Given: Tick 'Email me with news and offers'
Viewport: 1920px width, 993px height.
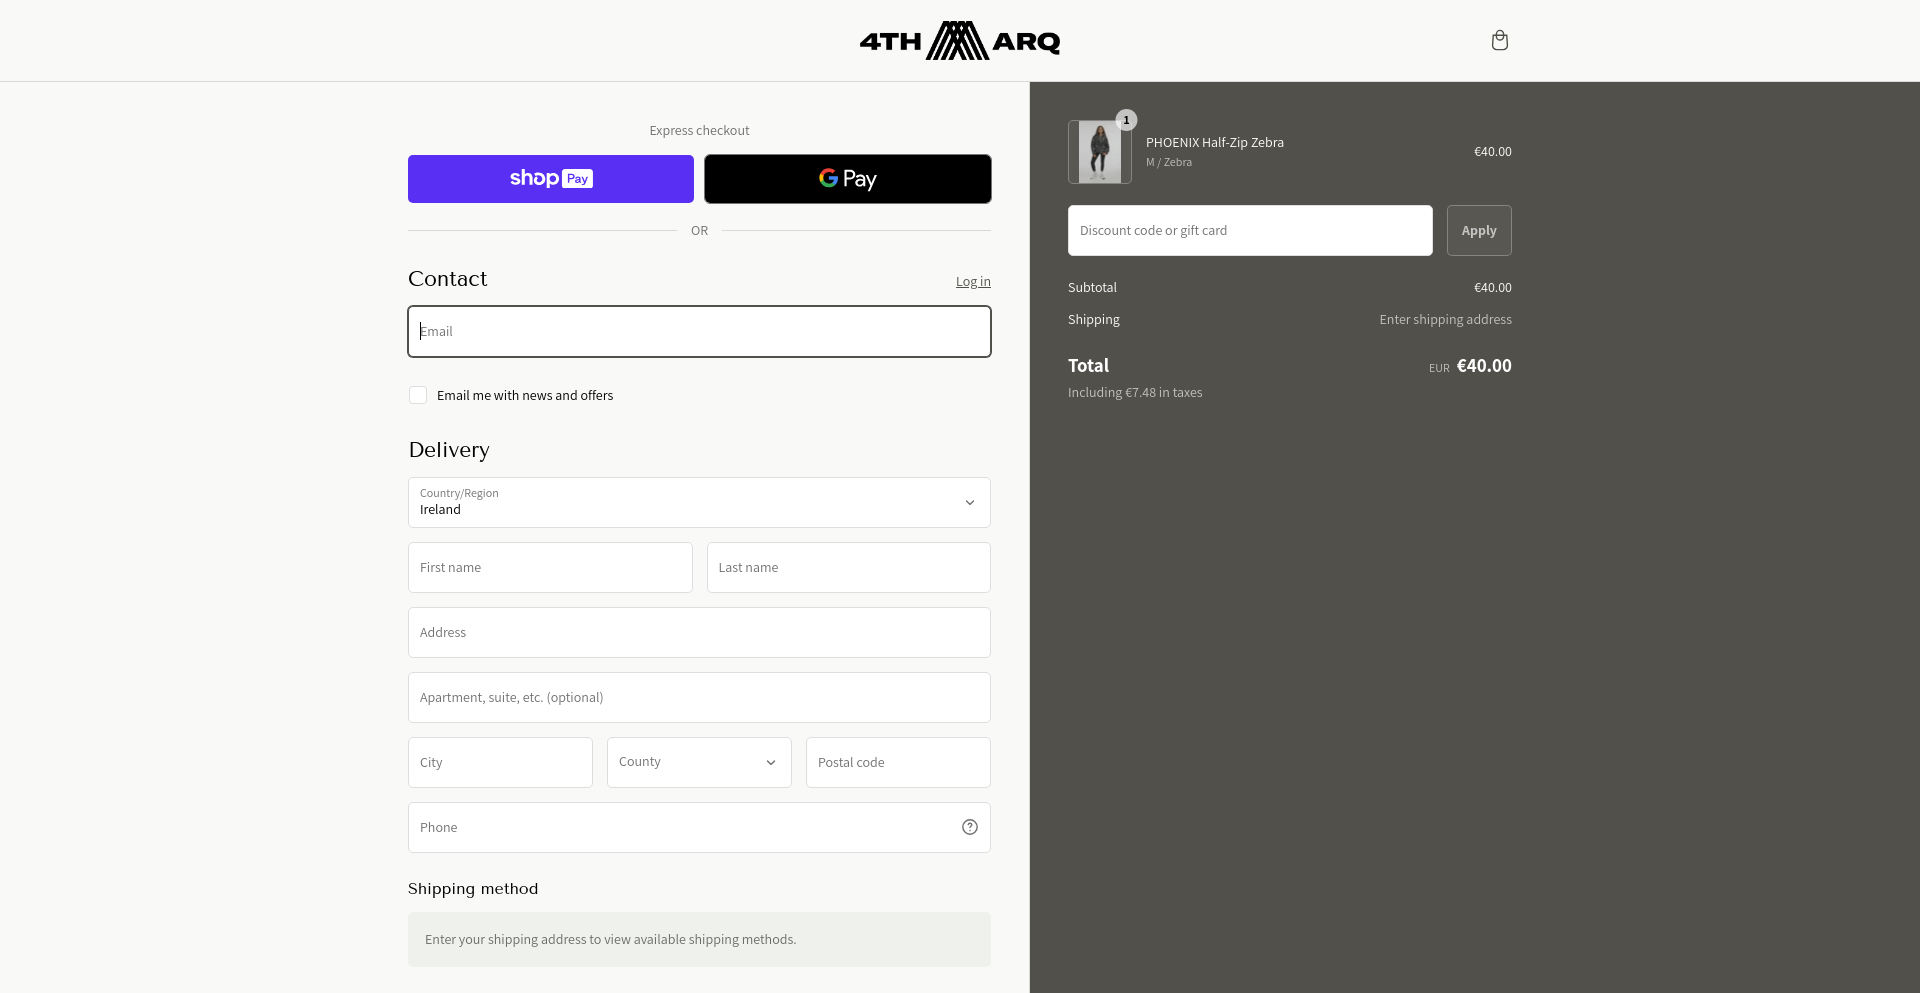Looking at the screenshot, I should click(418, 395).
